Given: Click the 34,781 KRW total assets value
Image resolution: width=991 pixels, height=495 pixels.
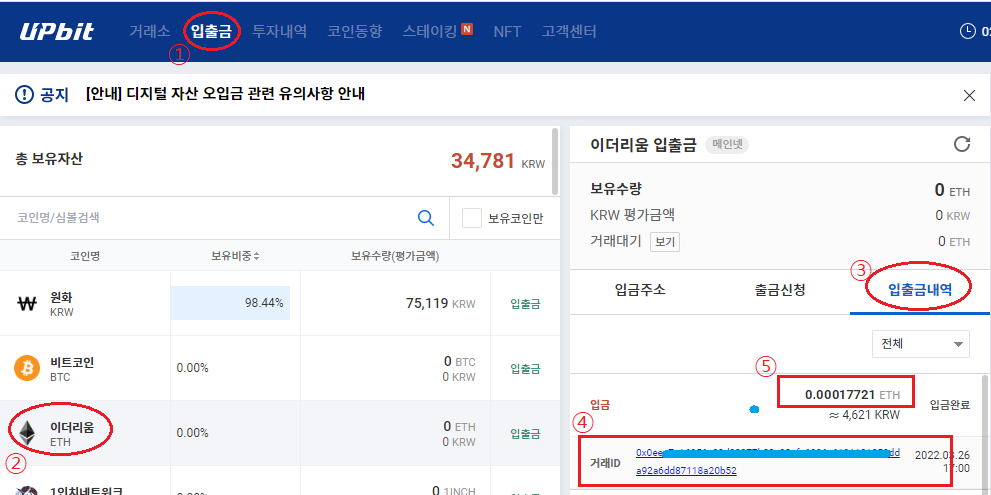Looking at the screenshot, I should [497, 161].
